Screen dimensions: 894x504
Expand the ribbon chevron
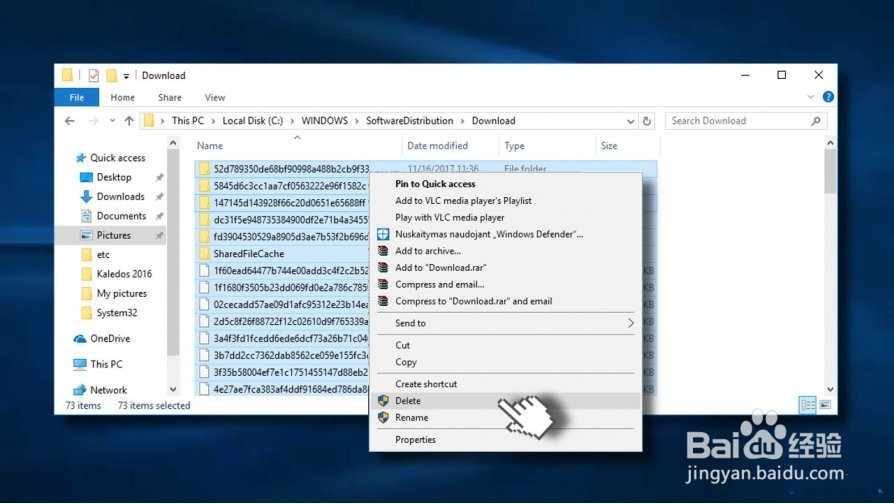coord(811,97)
